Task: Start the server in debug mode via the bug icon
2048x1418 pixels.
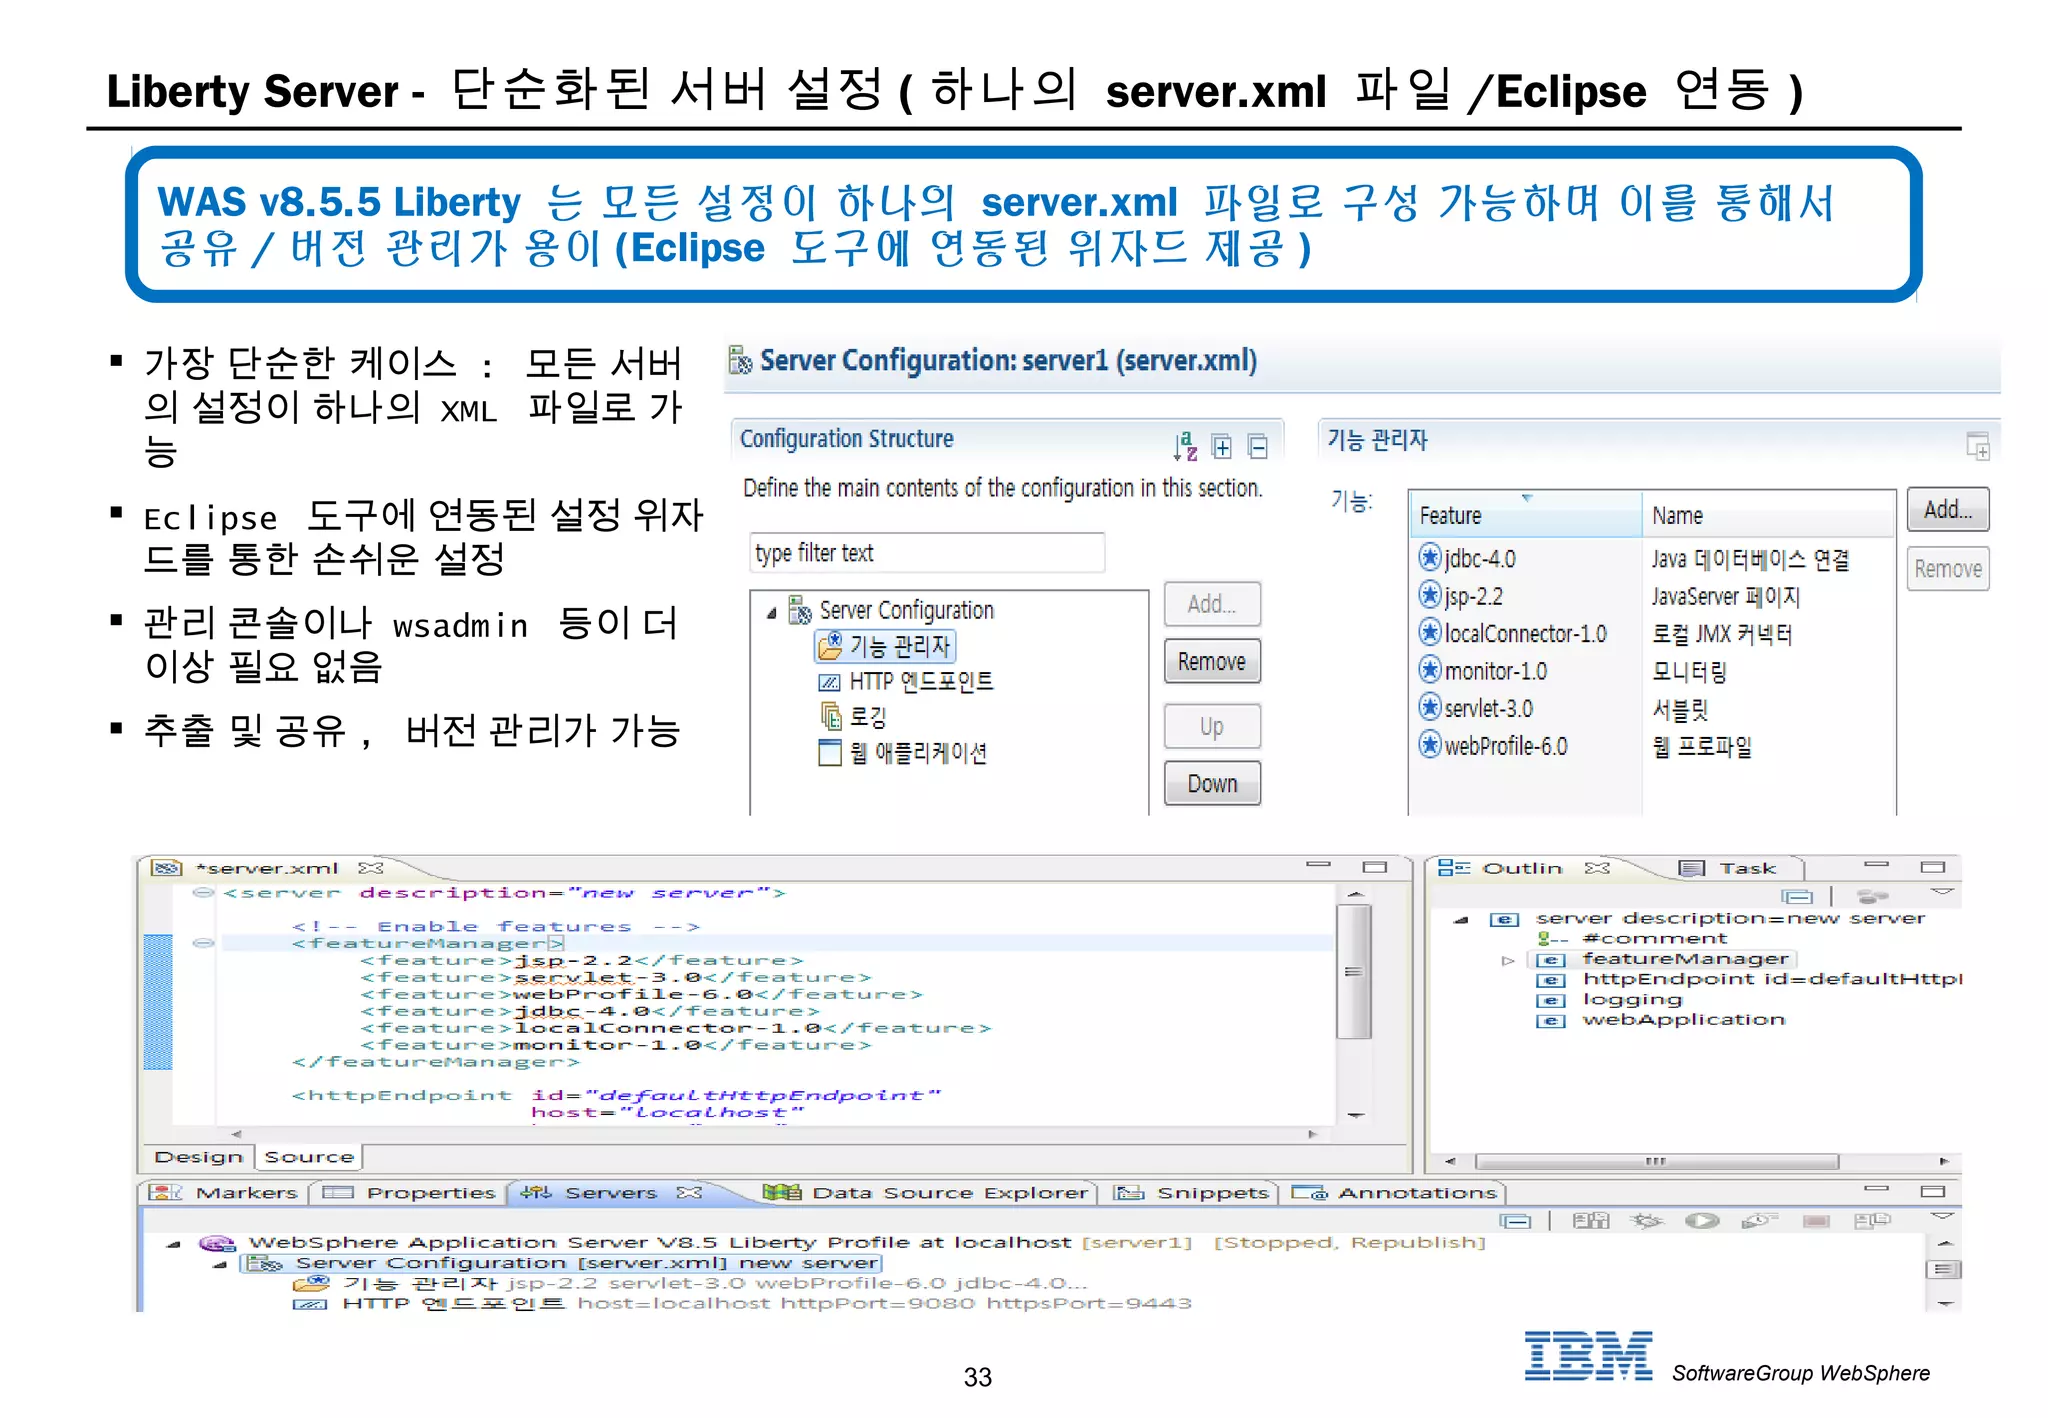Action: (x=1647, y=1220)
